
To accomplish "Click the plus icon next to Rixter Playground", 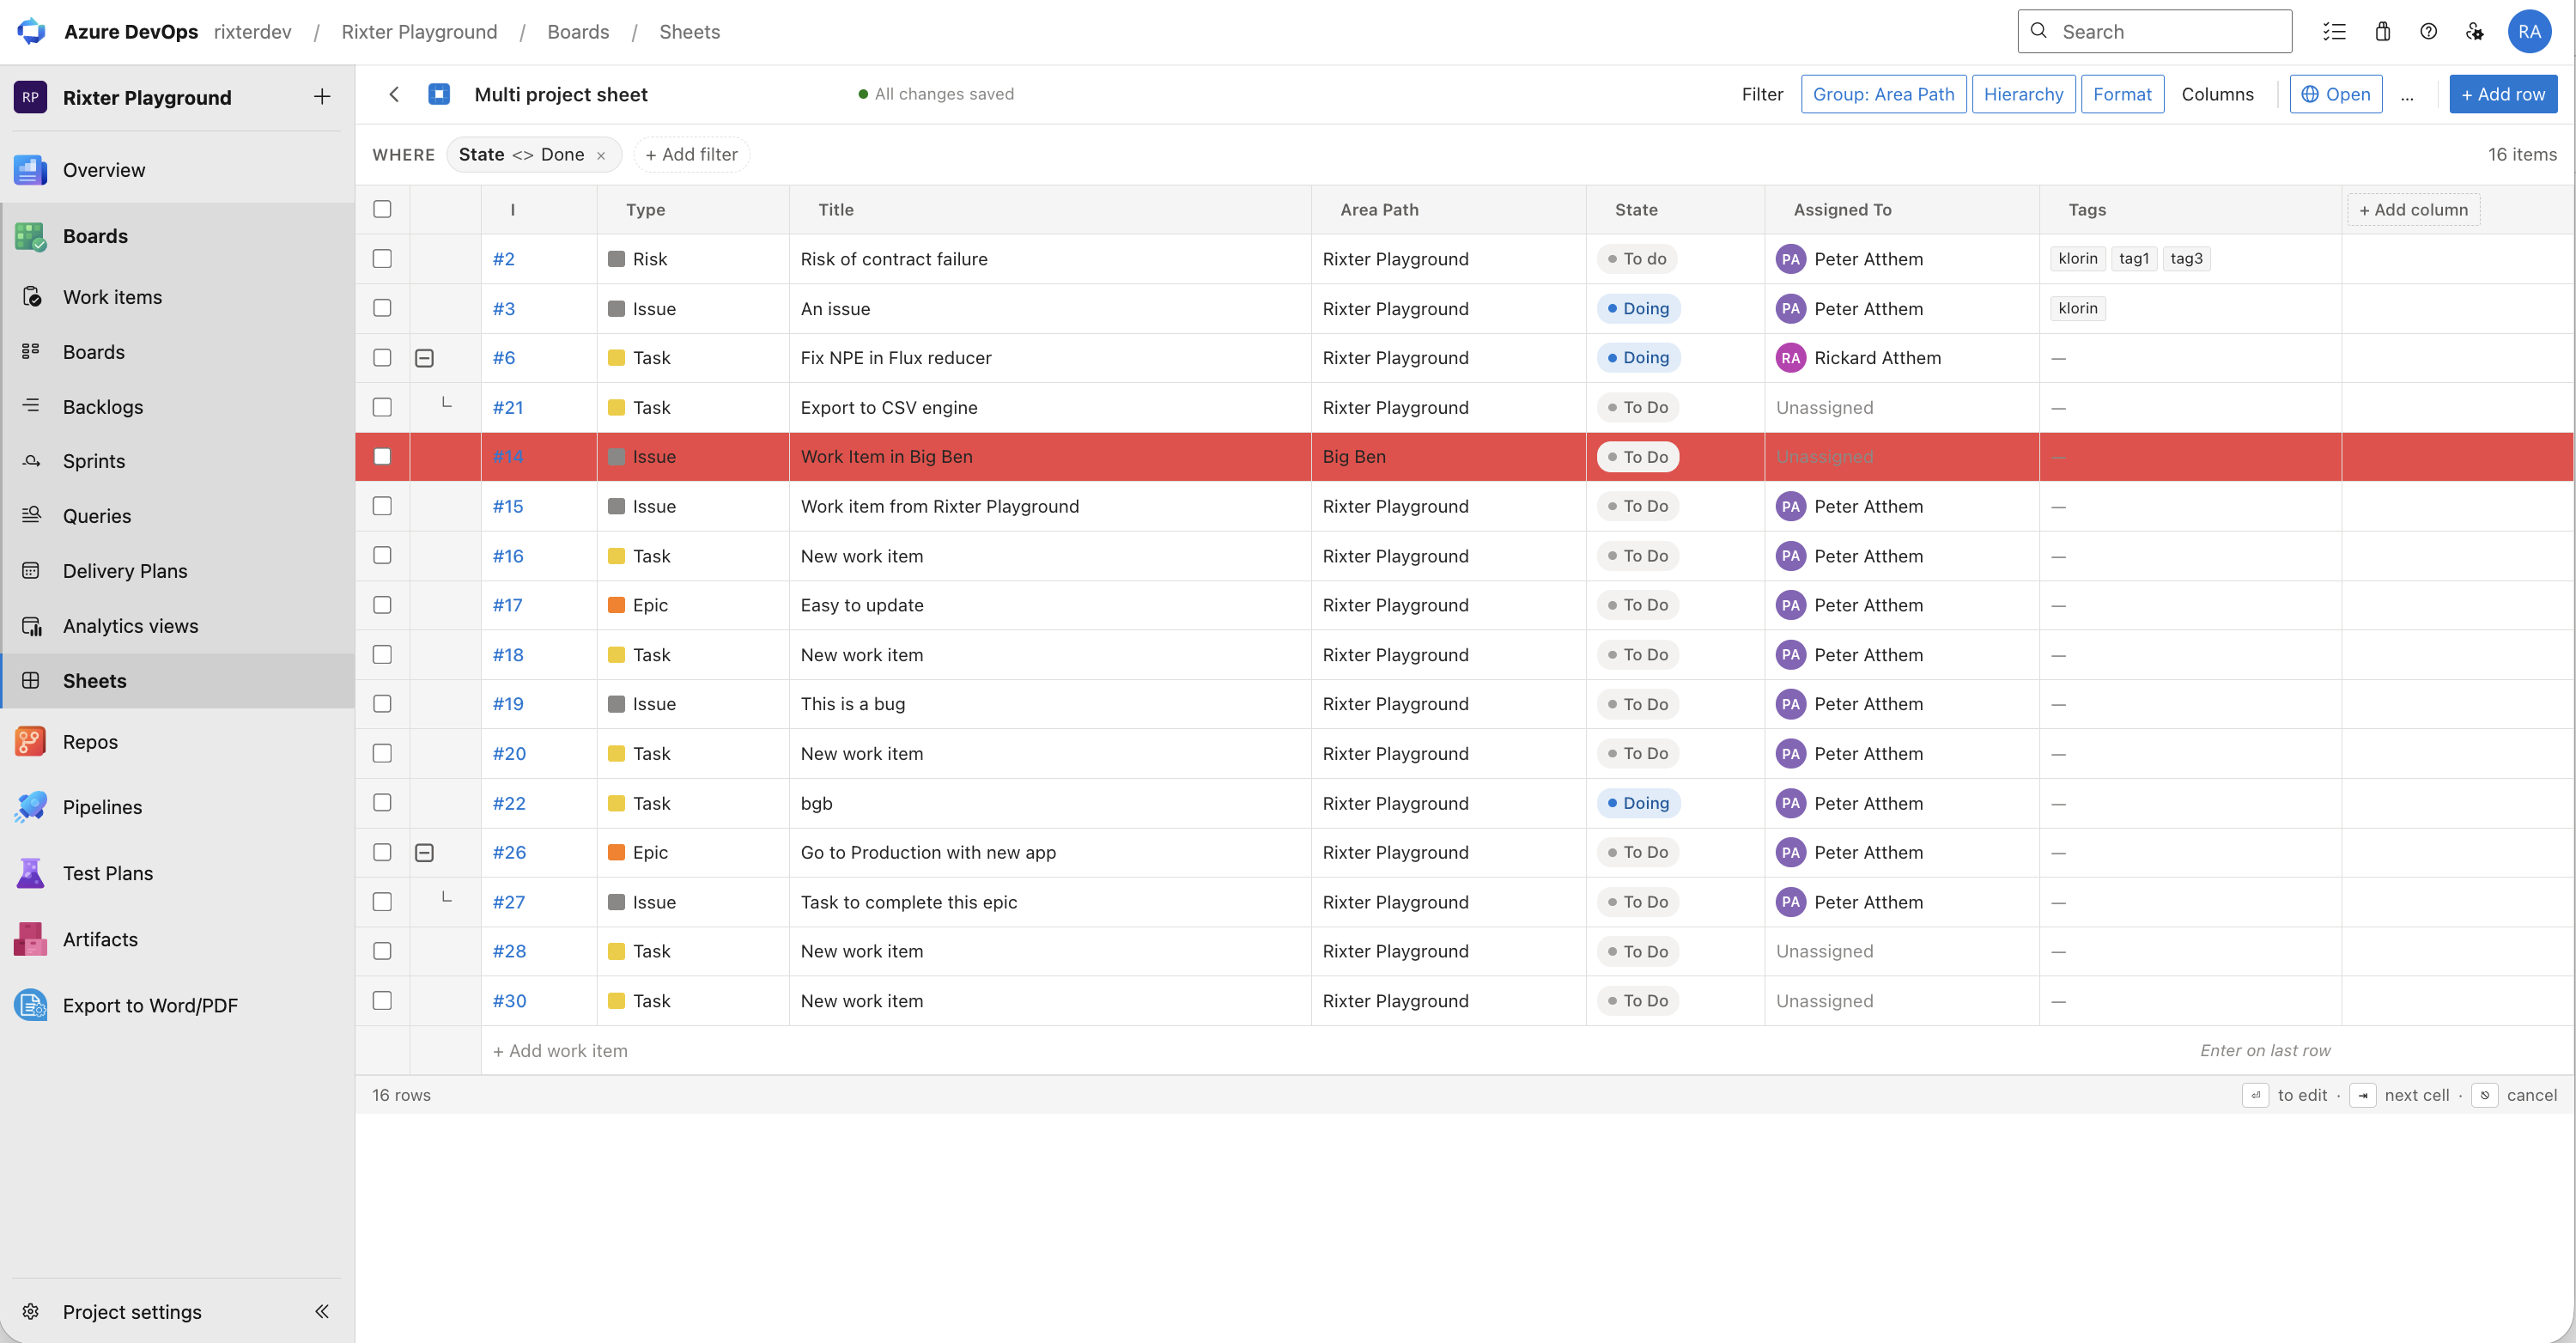I will pyautogui.click(x=322, y=97).
